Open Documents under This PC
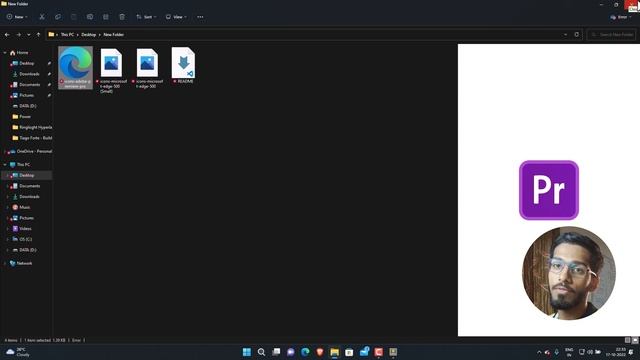The image size is (640, 360). pos(29,186)
